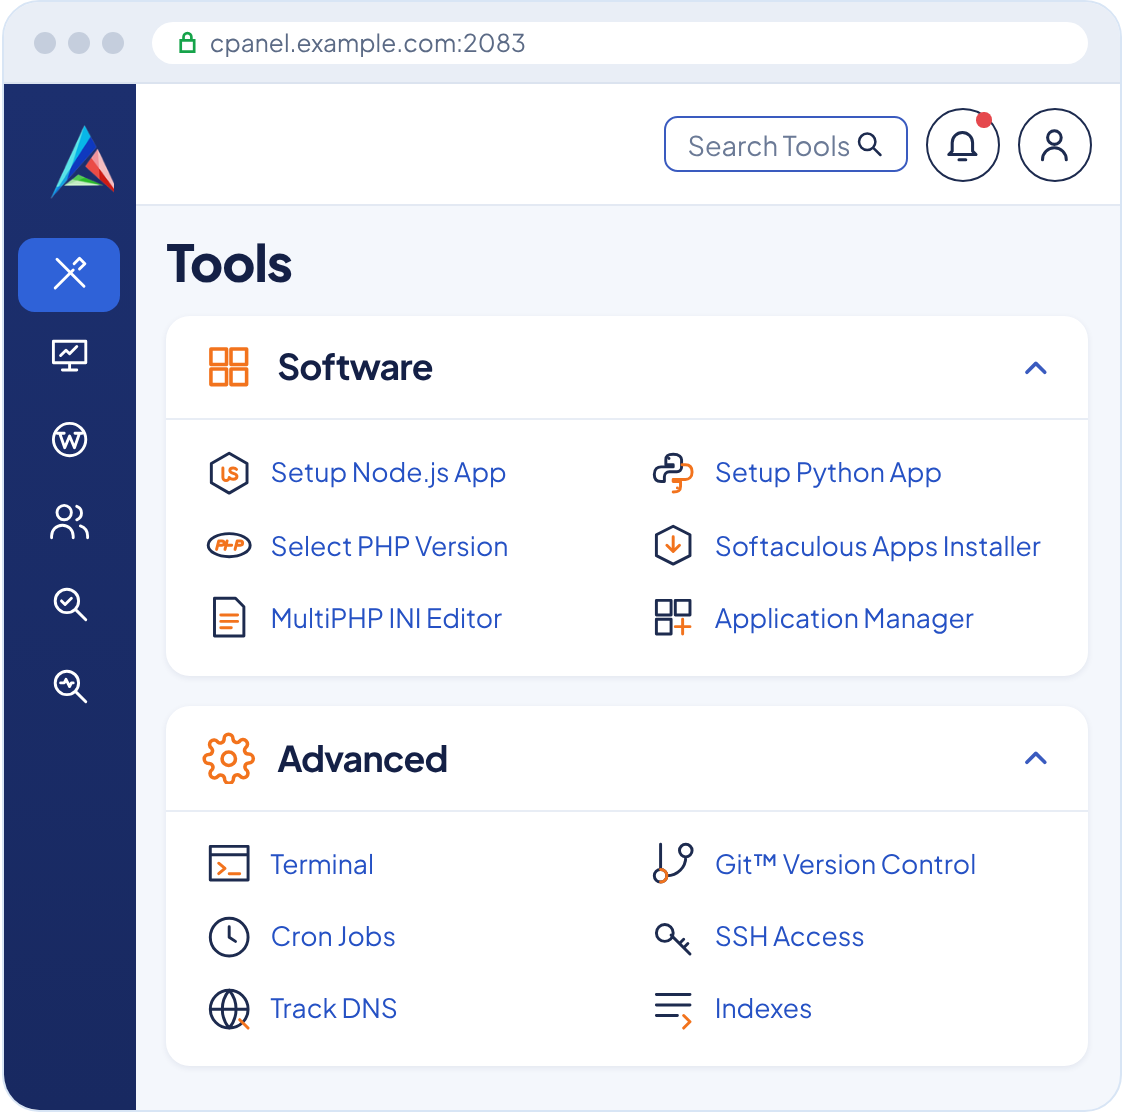This screenshot has width=1122, height=1114.
Task: Open the WordPress sidebar icon
Action: click(x=69, y=439)
